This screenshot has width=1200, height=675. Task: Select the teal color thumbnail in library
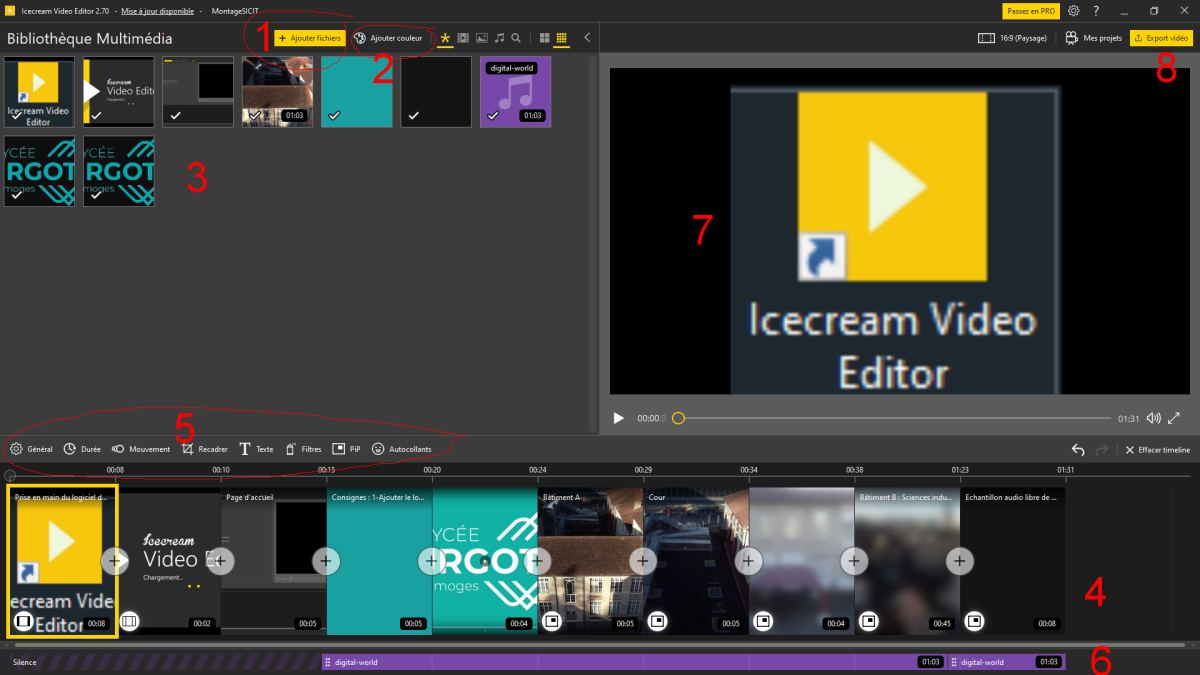[x=357, y=92]
